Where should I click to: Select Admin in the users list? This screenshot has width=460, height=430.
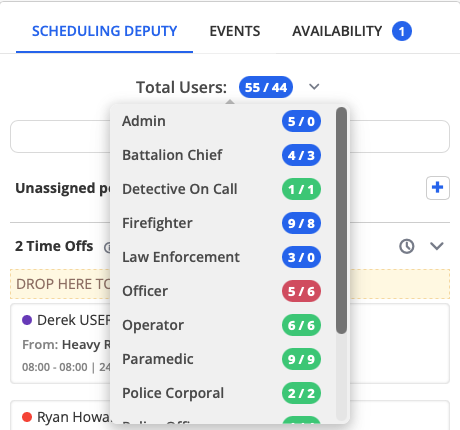pos(221,121)
